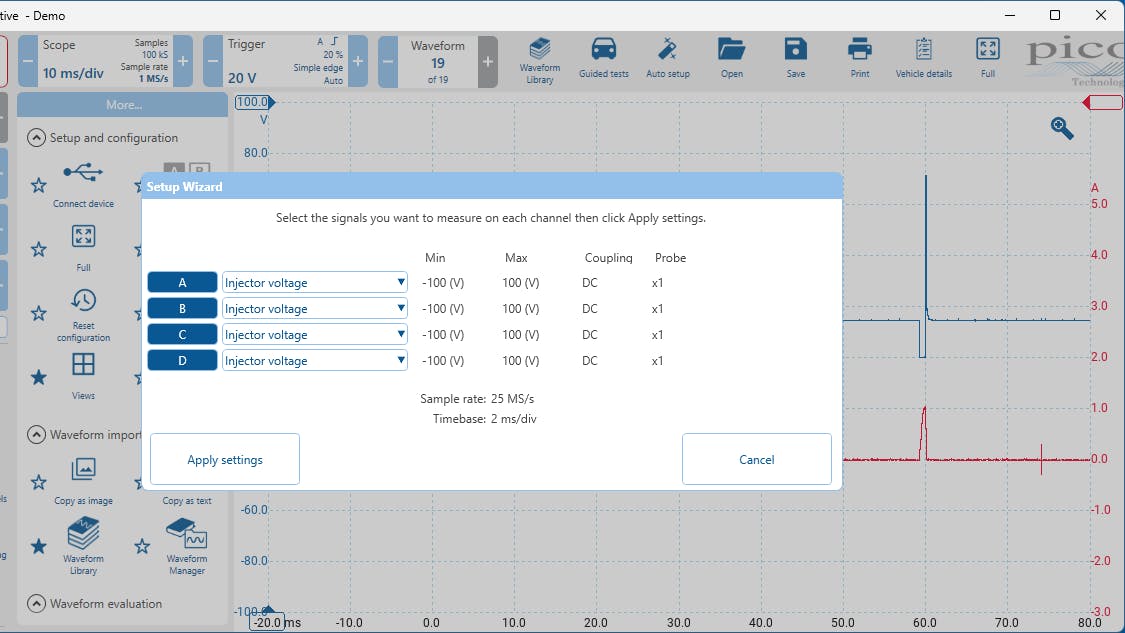Image resolution: width=1125 pixels, height=633 pixels.
Task: Toggle channel A button in Setup Wizard
Action: [x=182, y=283]
